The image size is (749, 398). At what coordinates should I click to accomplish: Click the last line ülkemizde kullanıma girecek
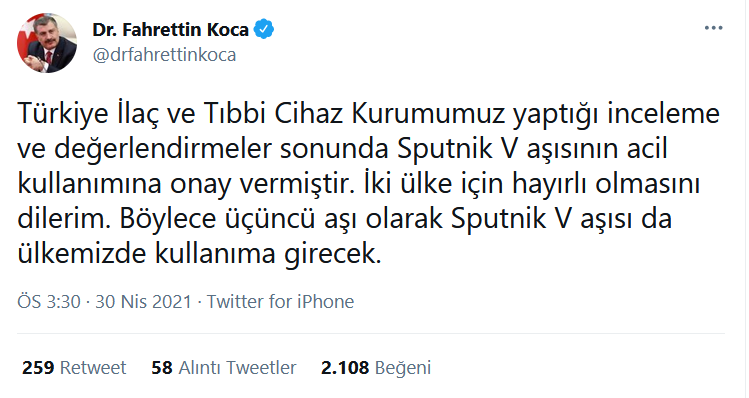pos(199,254)
